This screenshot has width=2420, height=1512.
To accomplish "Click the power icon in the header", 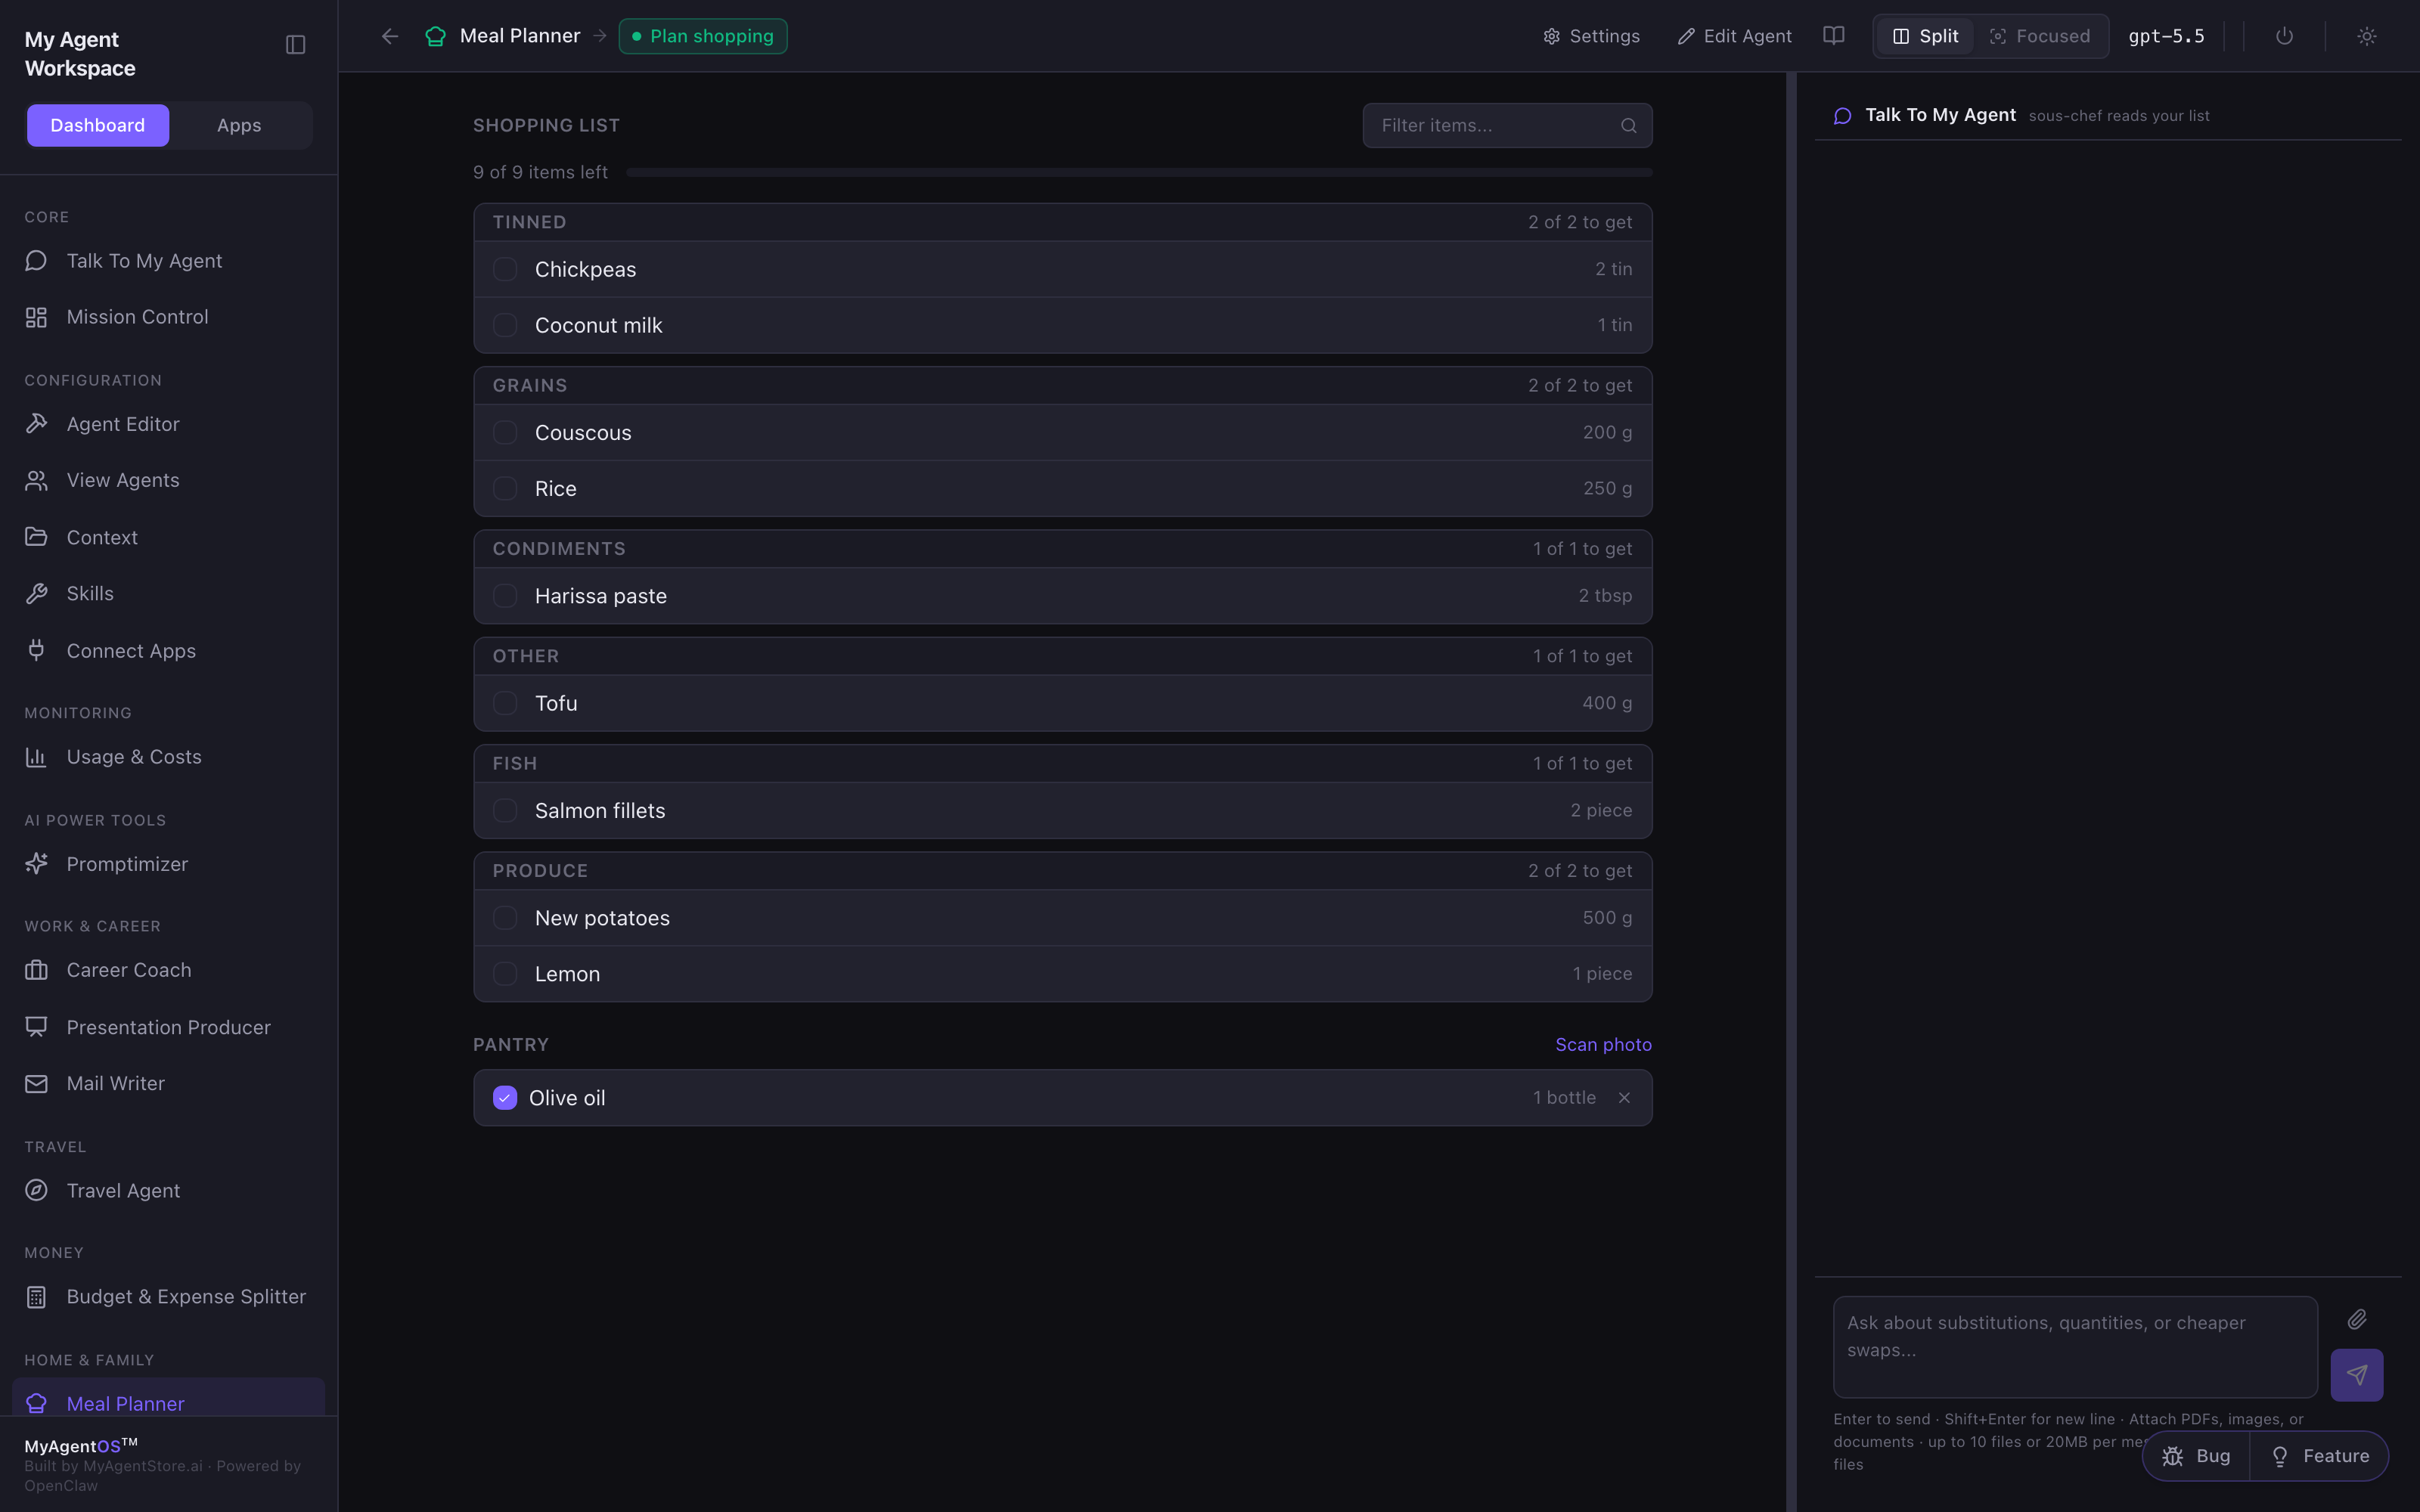I will 2284,36.
